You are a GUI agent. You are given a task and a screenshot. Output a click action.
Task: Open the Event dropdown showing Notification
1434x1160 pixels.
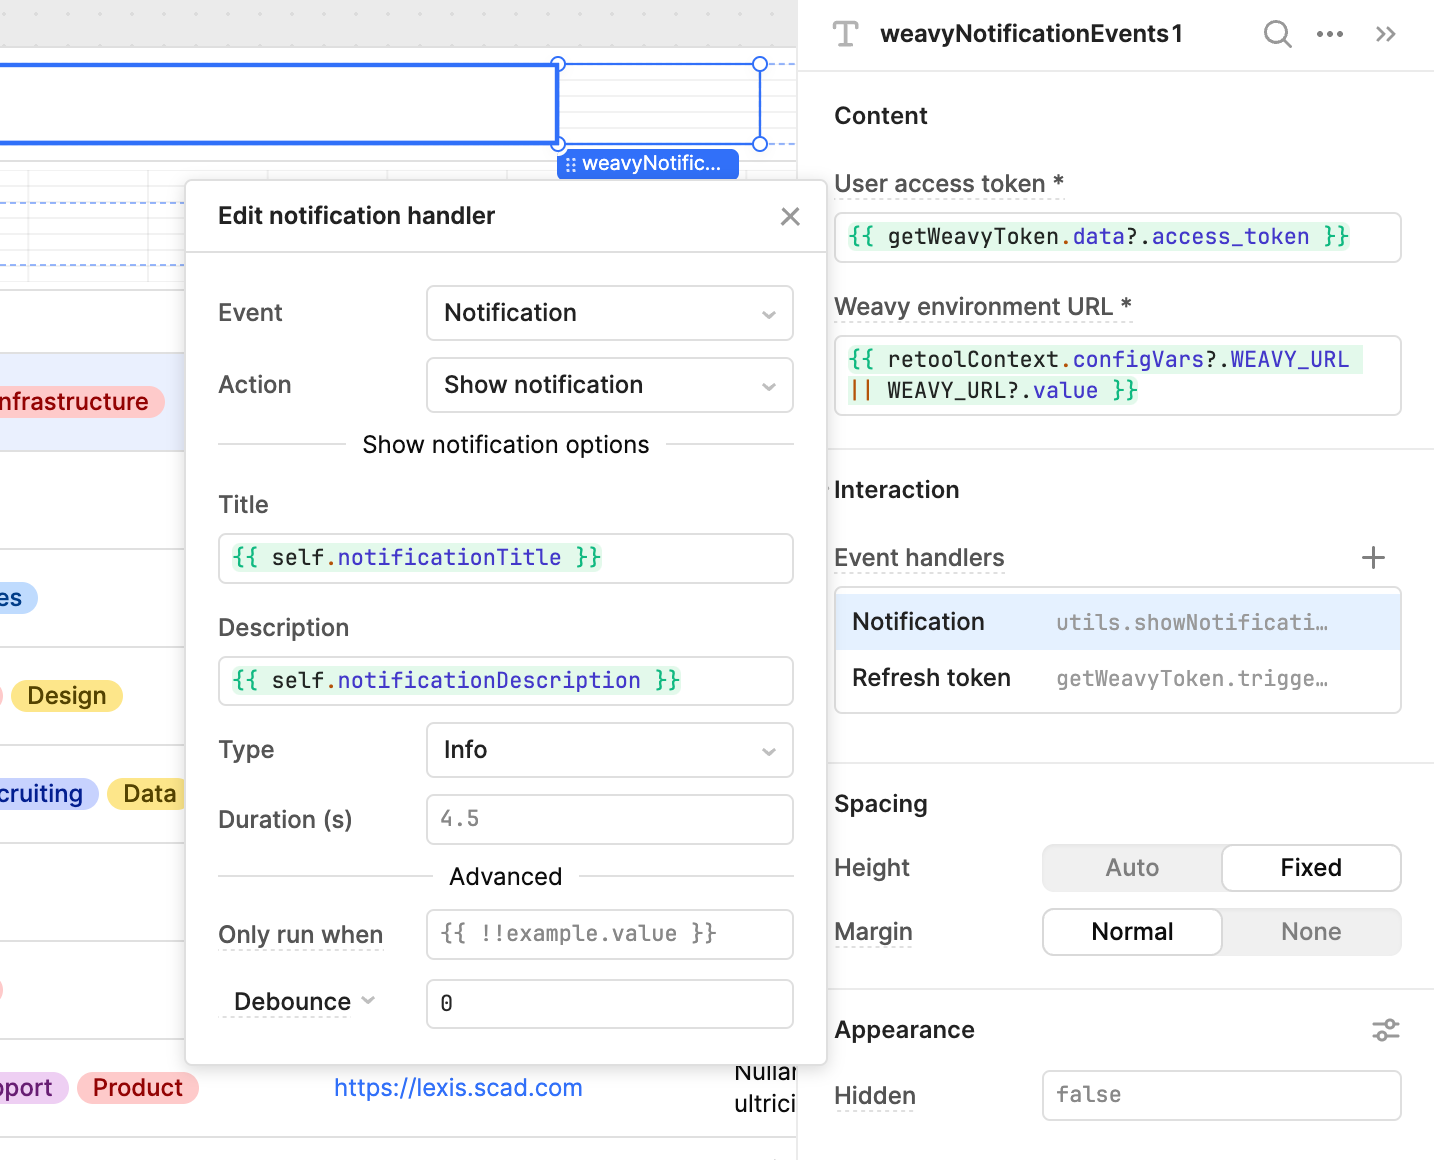609,313
